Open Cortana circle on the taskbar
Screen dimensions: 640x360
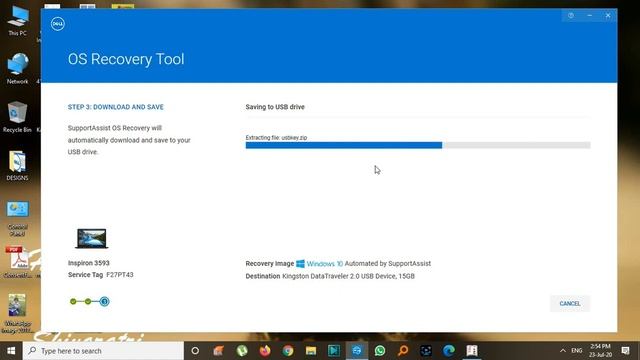tap(195, 351)
